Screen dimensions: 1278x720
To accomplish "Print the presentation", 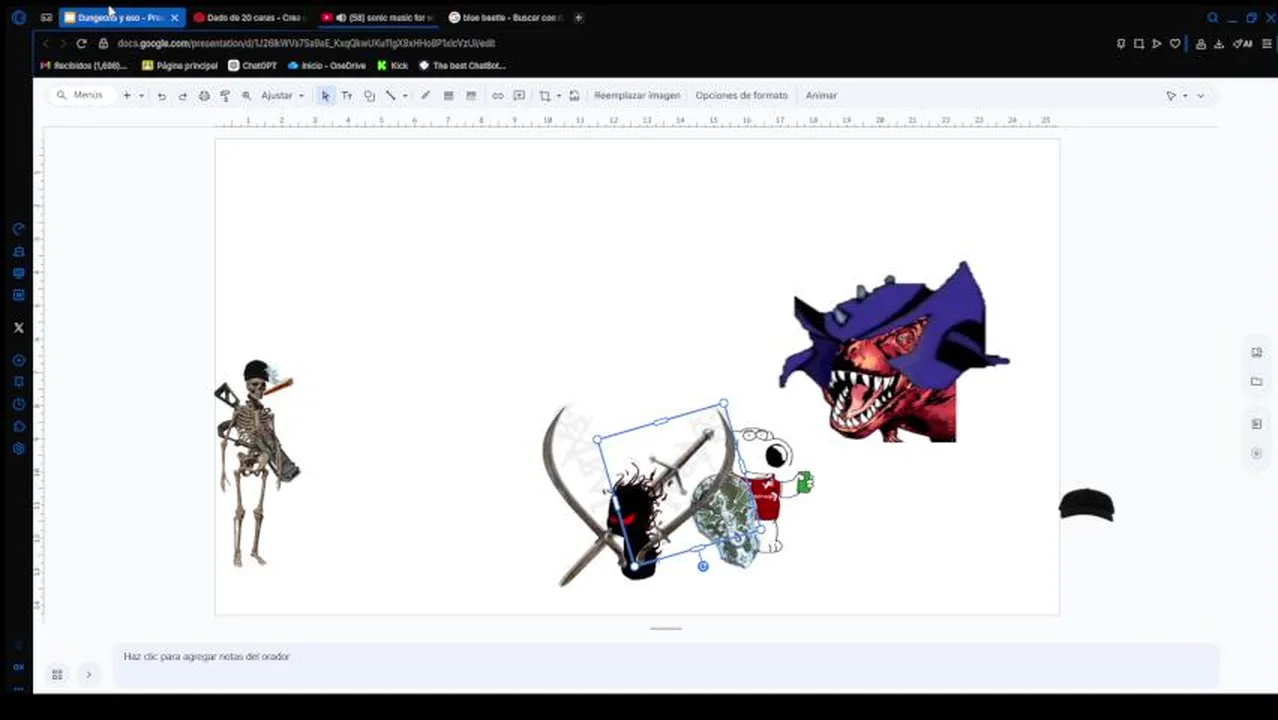I will click(204, 96).
